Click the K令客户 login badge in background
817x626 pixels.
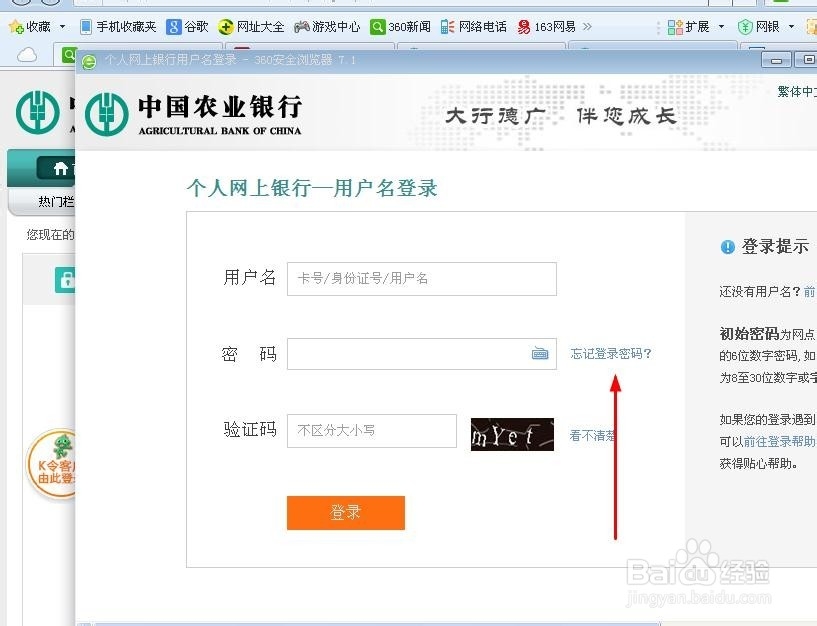[51, 463]
